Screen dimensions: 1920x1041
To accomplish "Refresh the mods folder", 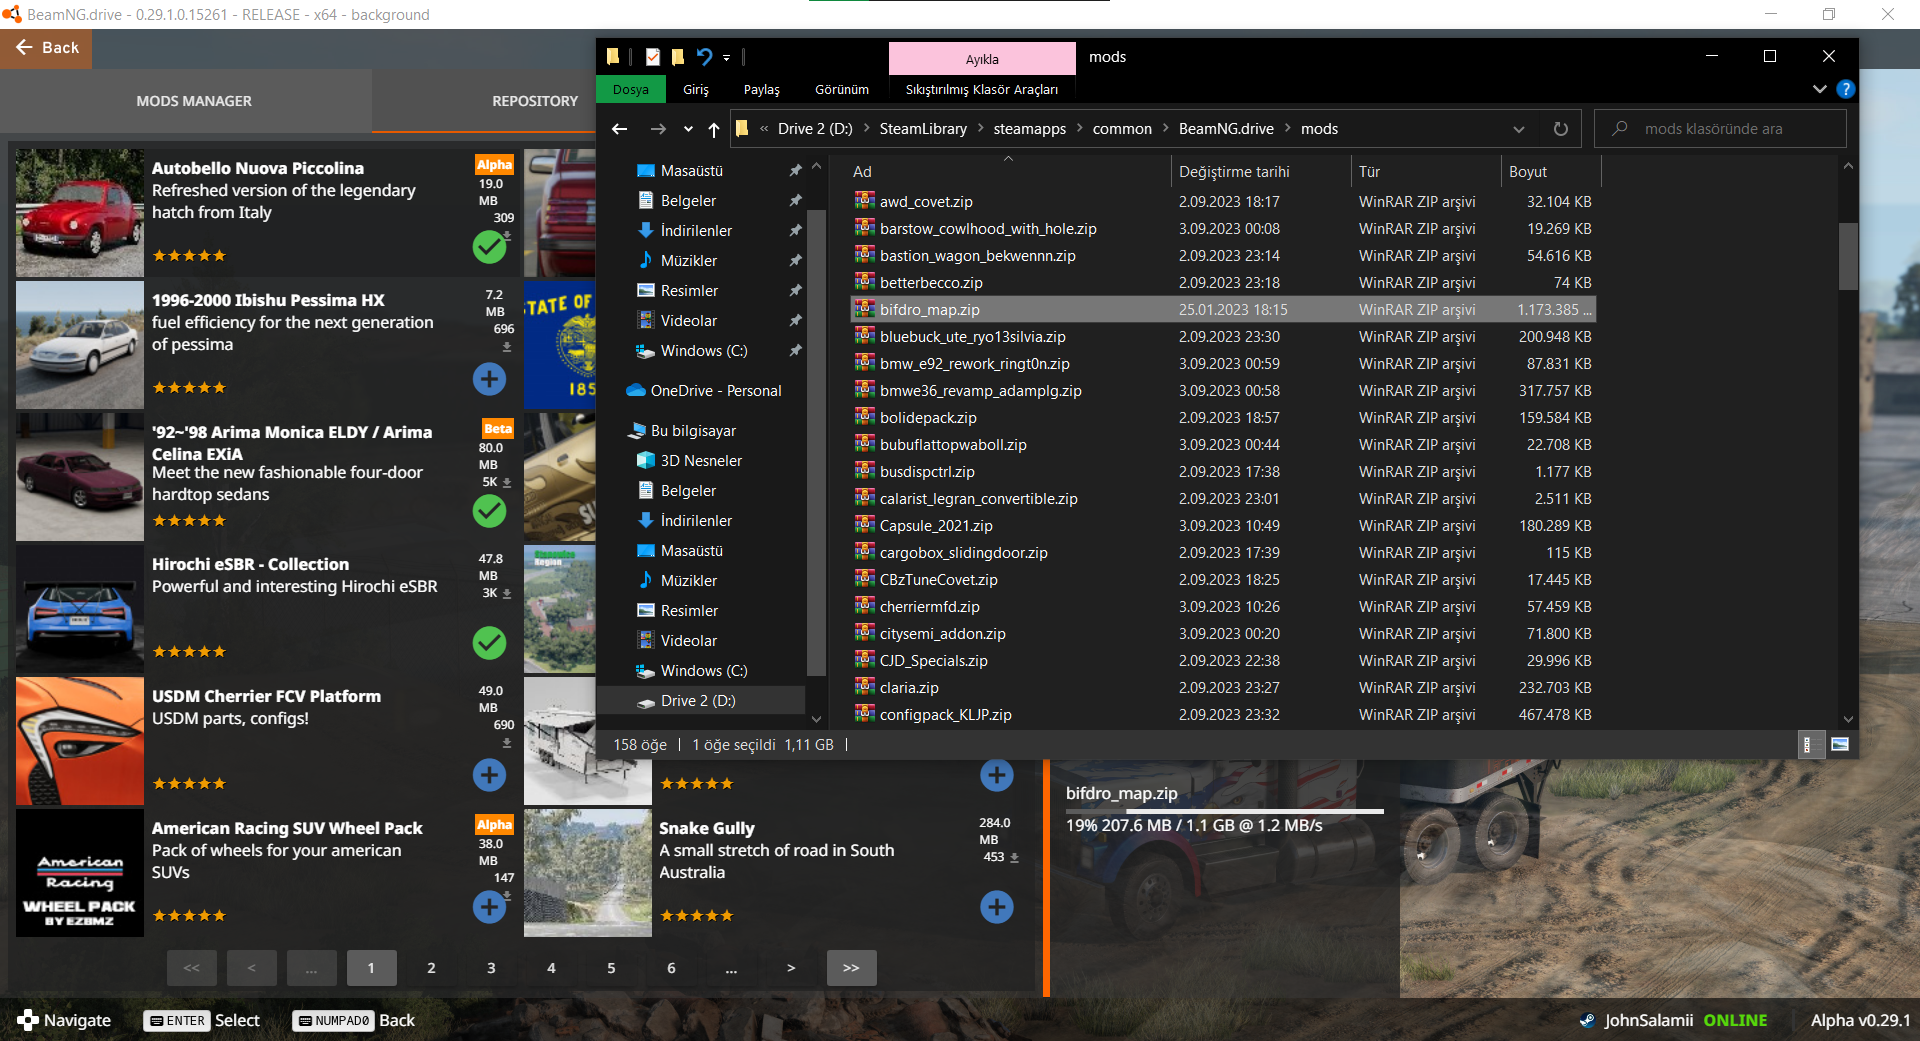I will pyautogui.click(x=1560, y=129).
